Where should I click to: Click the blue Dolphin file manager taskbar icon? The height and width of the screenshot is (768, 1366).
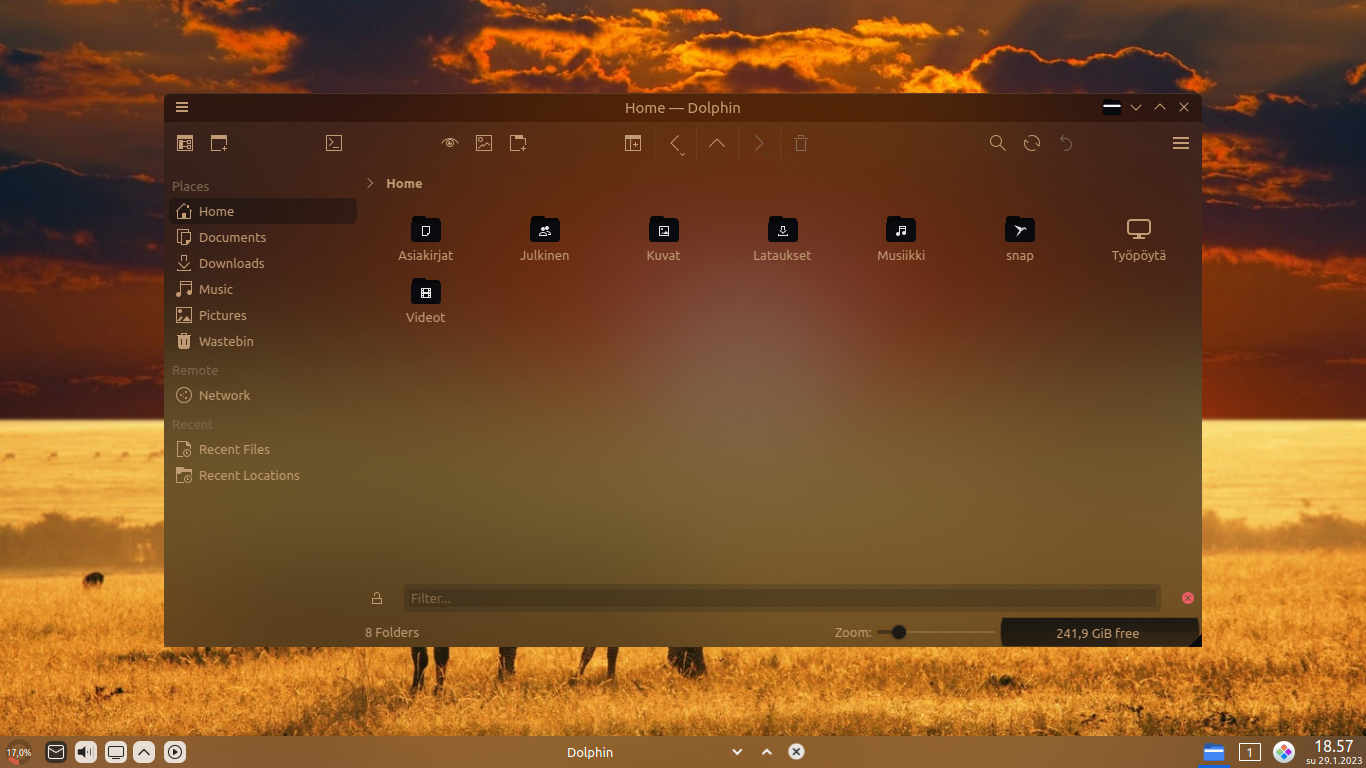[1214, 753]
